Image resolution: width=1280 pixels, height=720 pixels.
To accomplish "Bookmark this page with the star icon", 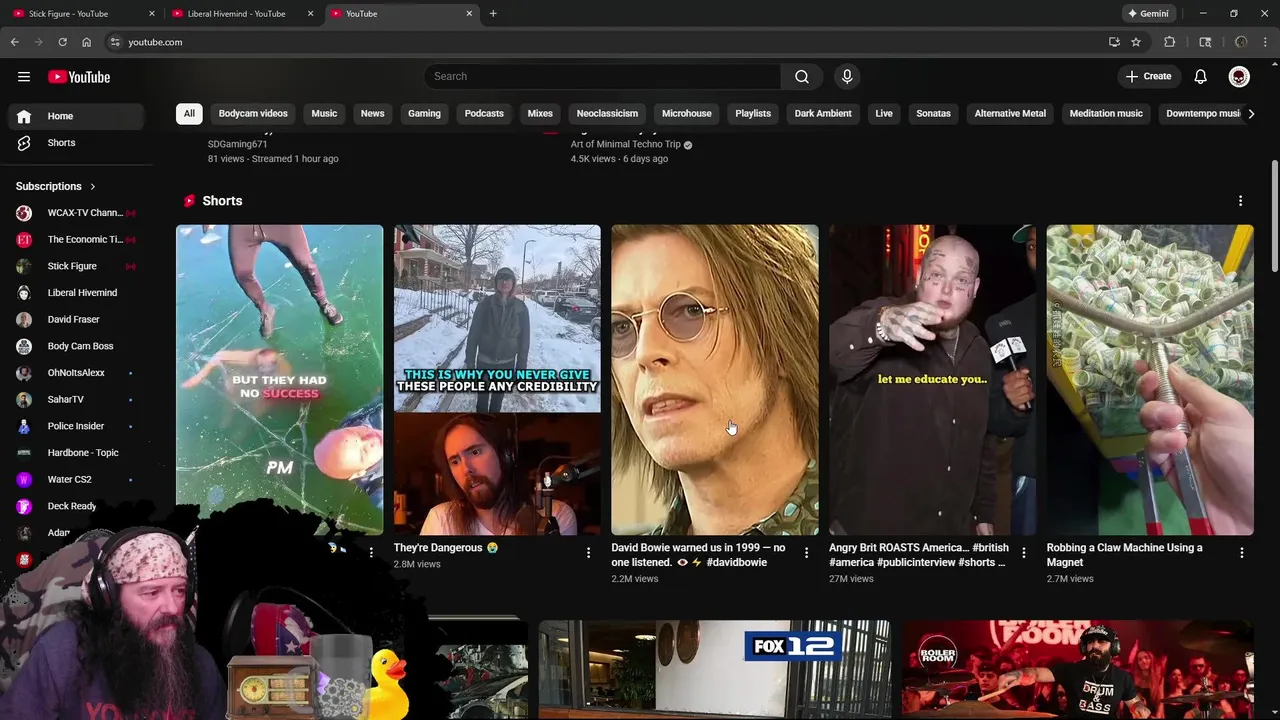I will pyautogui.click(x=1136, y=42).
